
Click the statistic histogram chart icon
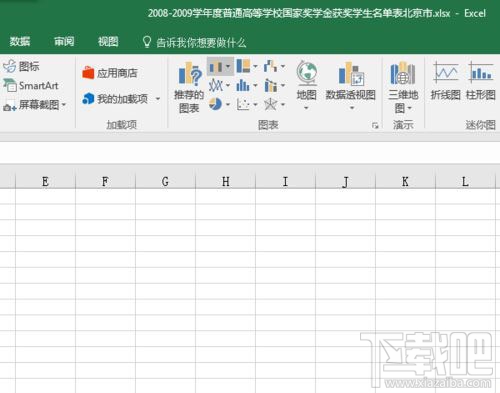click(243, 86)
